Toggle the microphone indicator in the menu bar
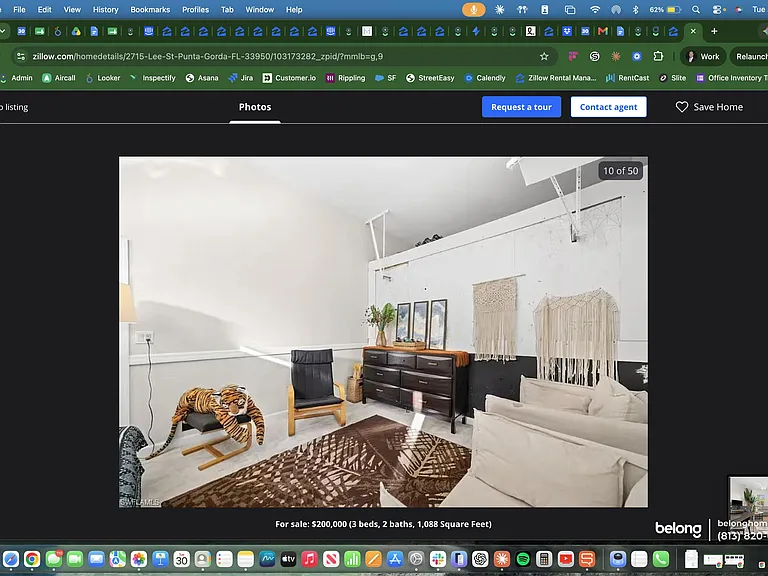This screenshot has width=768, height=576. pyautogui.click(x=474, y=9)
